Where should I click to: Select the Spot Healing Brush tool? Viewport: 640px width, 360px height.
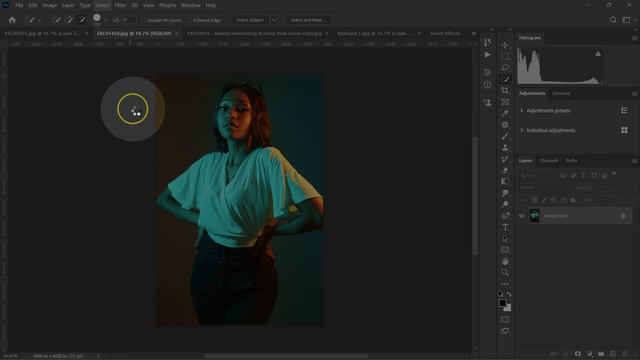[x=505, y=124]
